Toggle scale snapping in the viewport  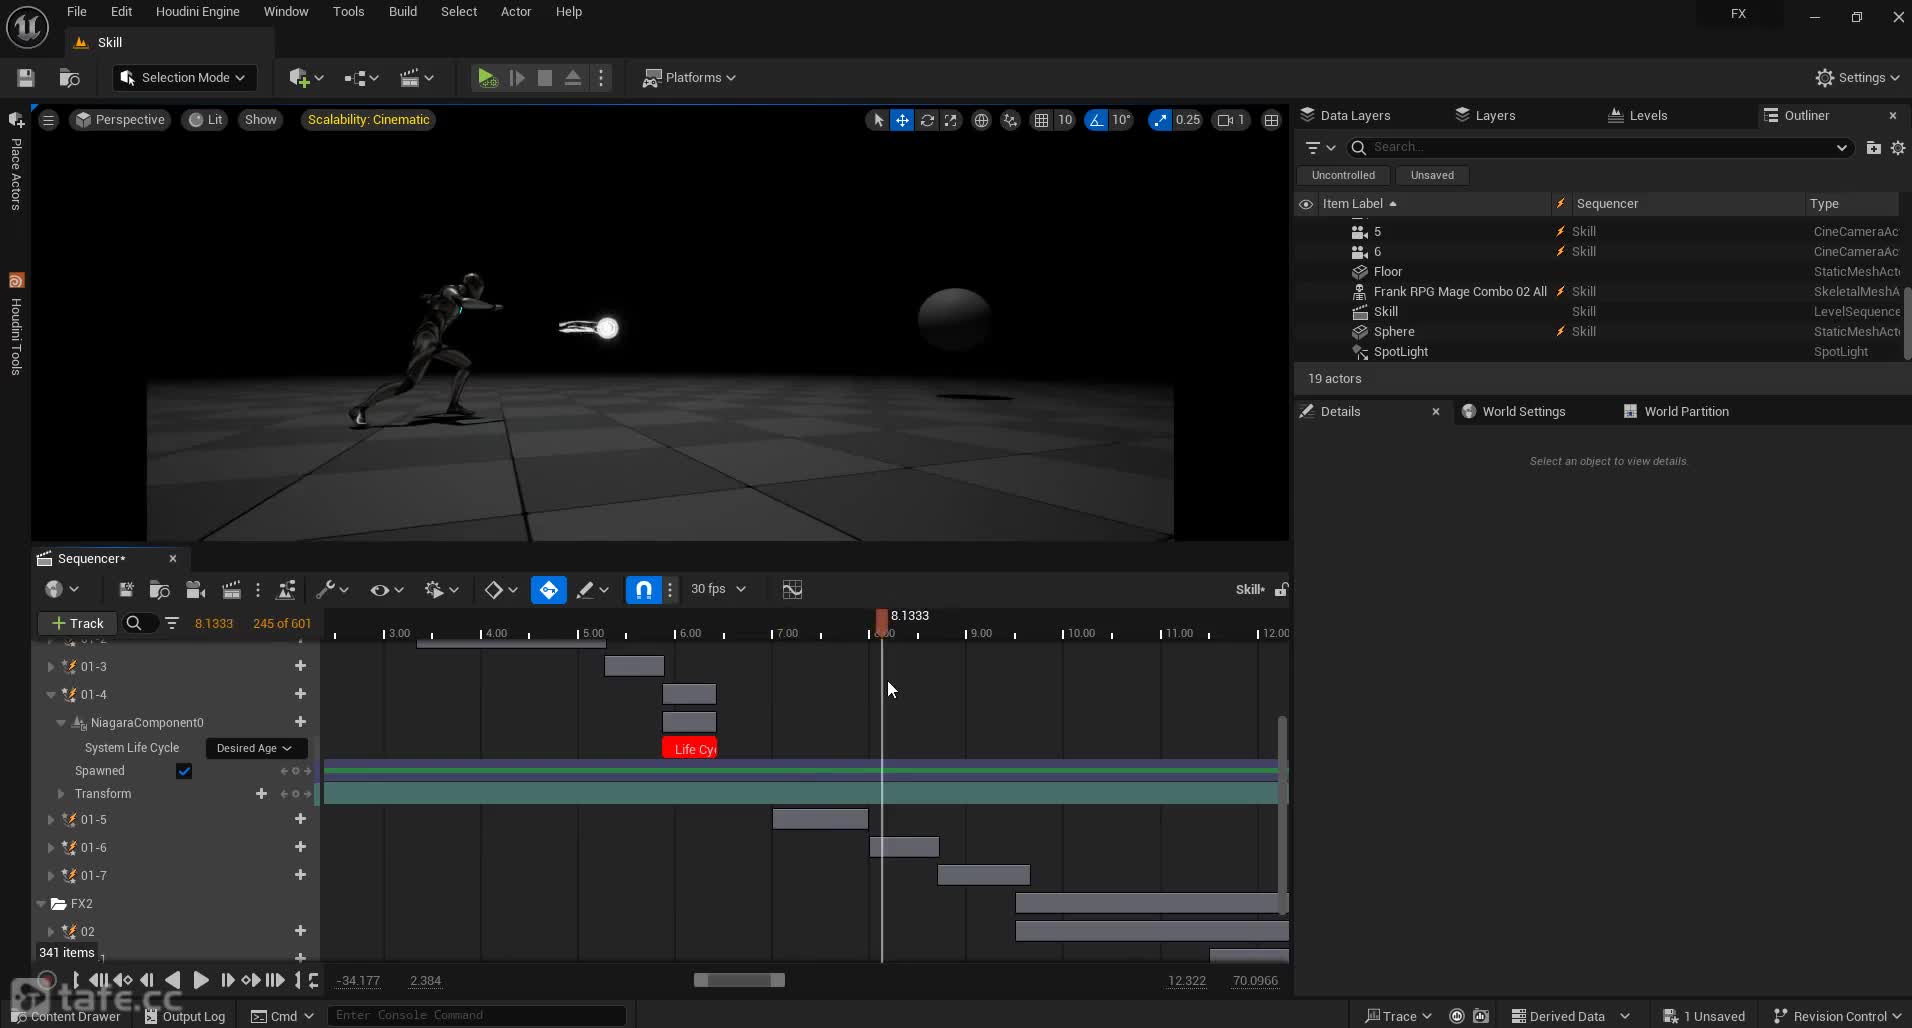(1160, 120)
